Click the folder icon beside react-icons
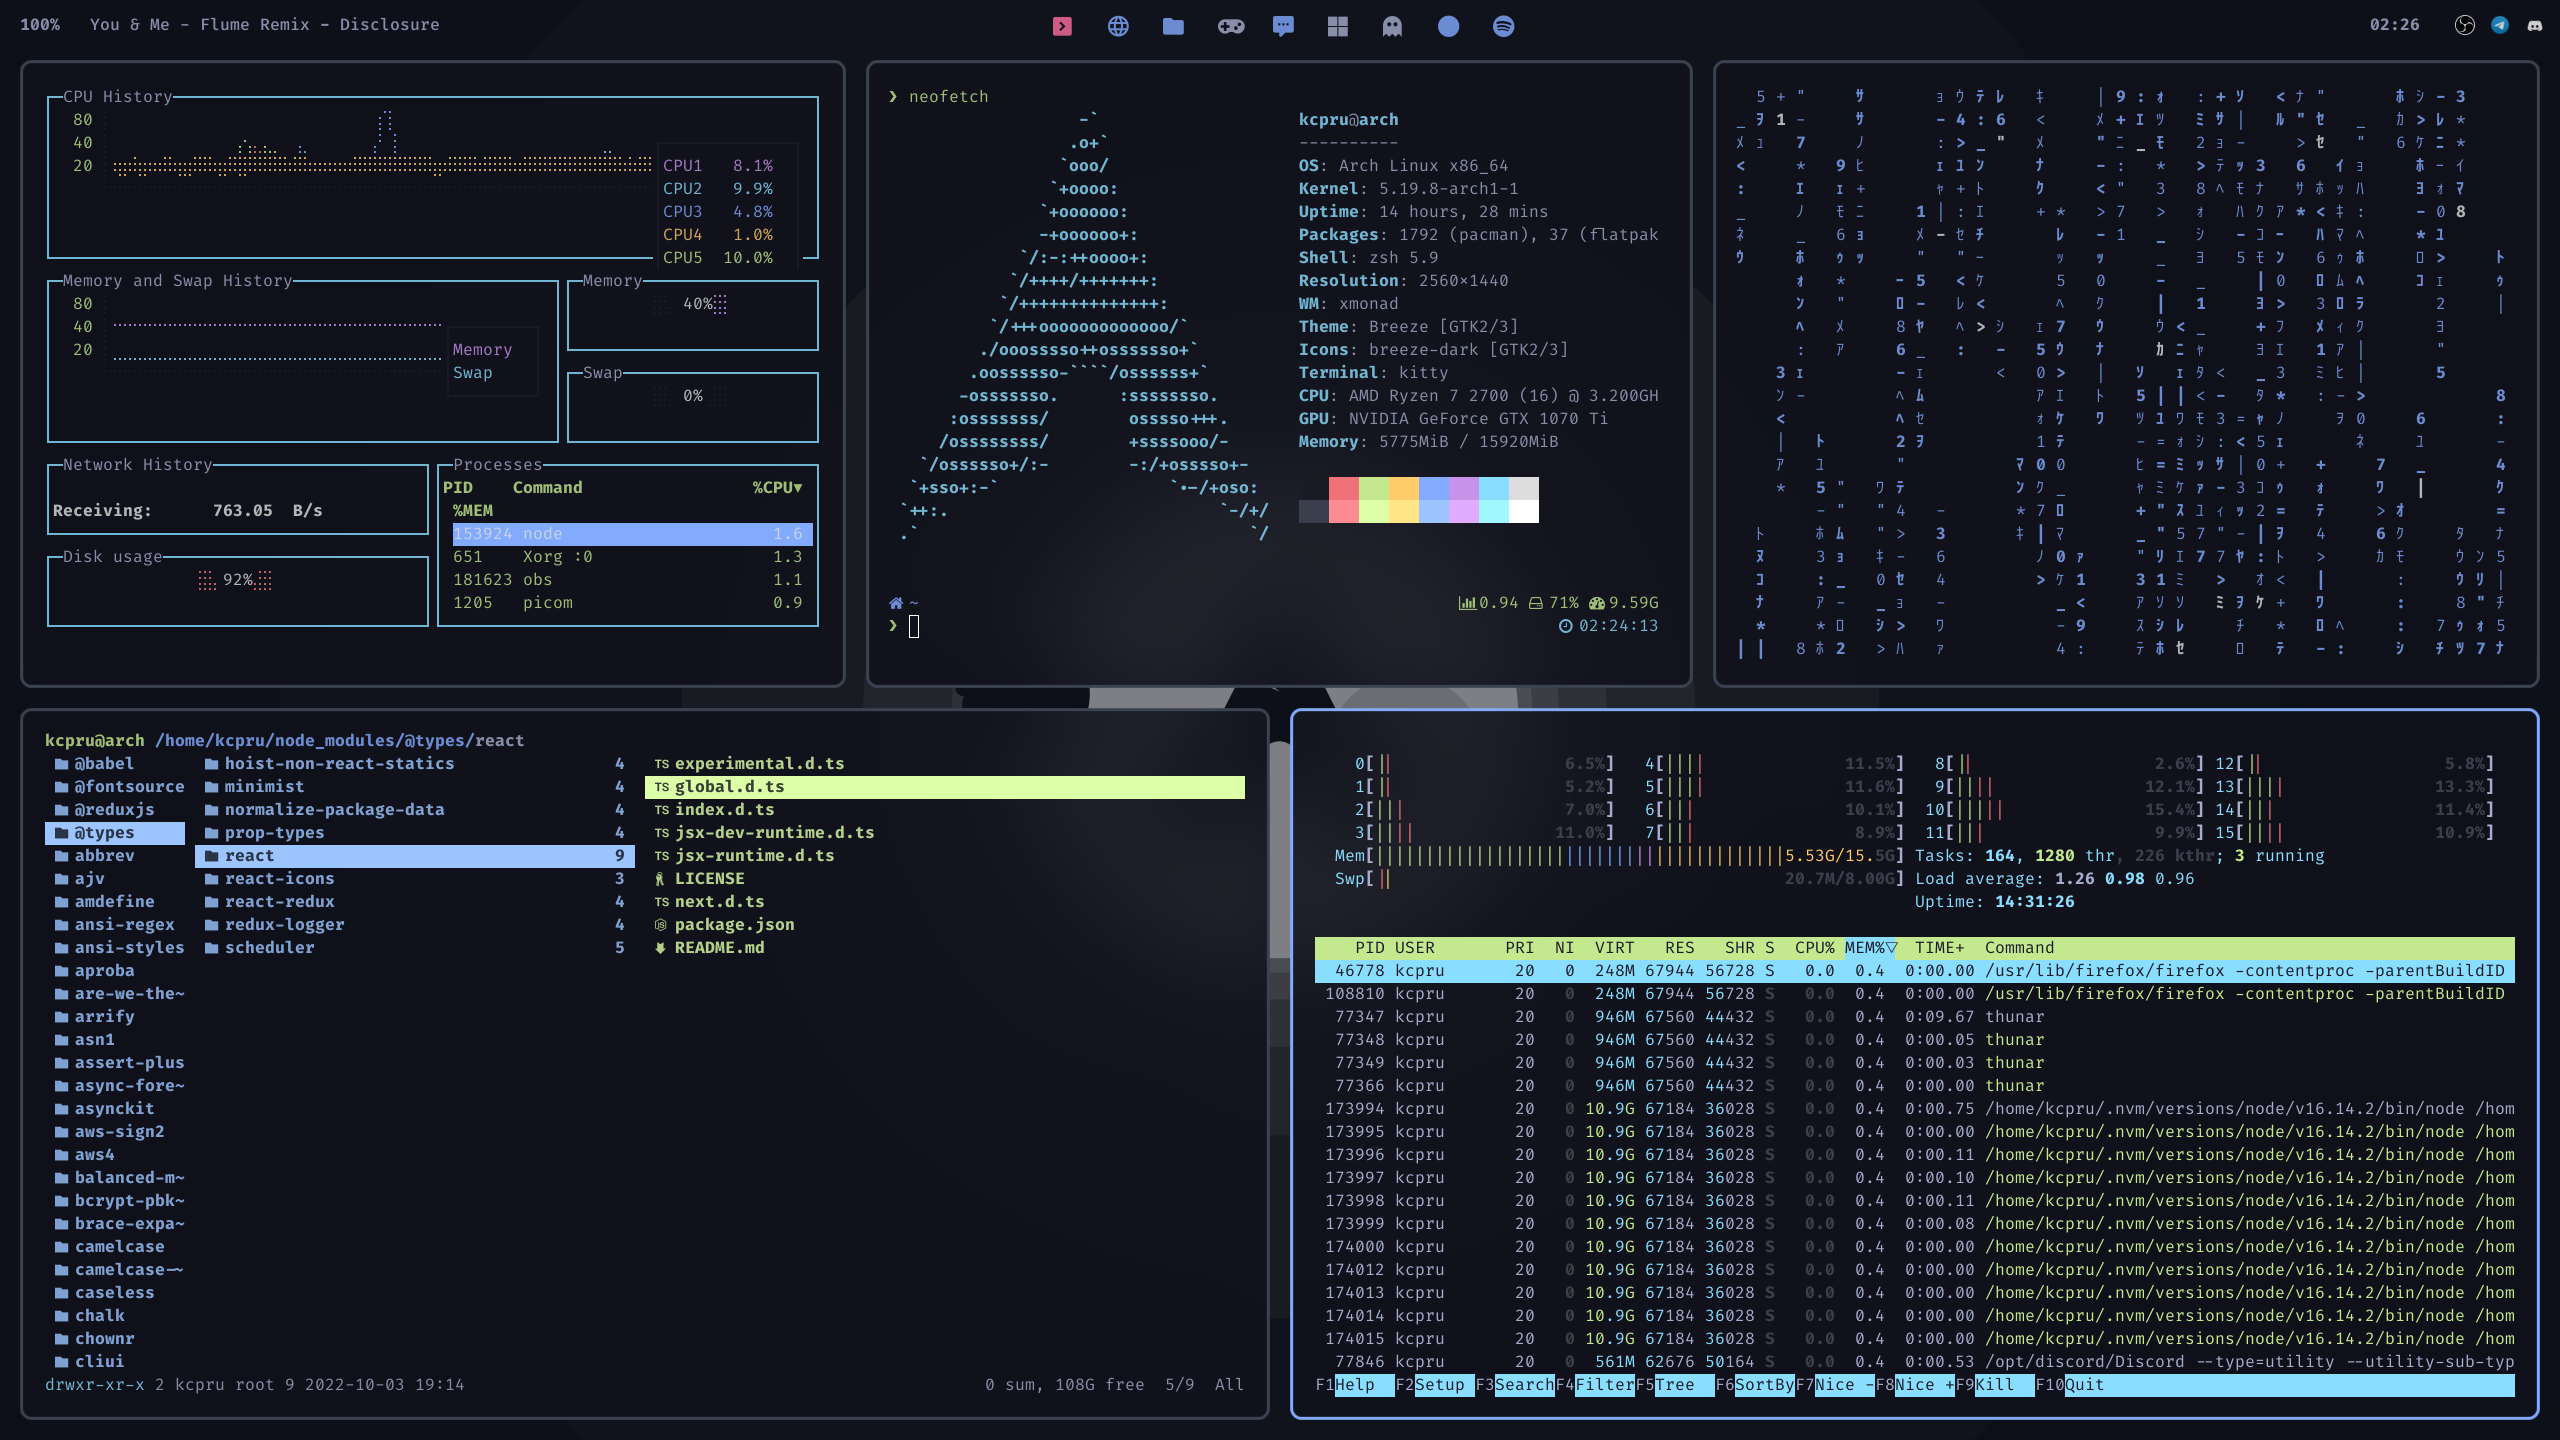The width and height of the screenshot is (2560, 1440). click(211, 879)
